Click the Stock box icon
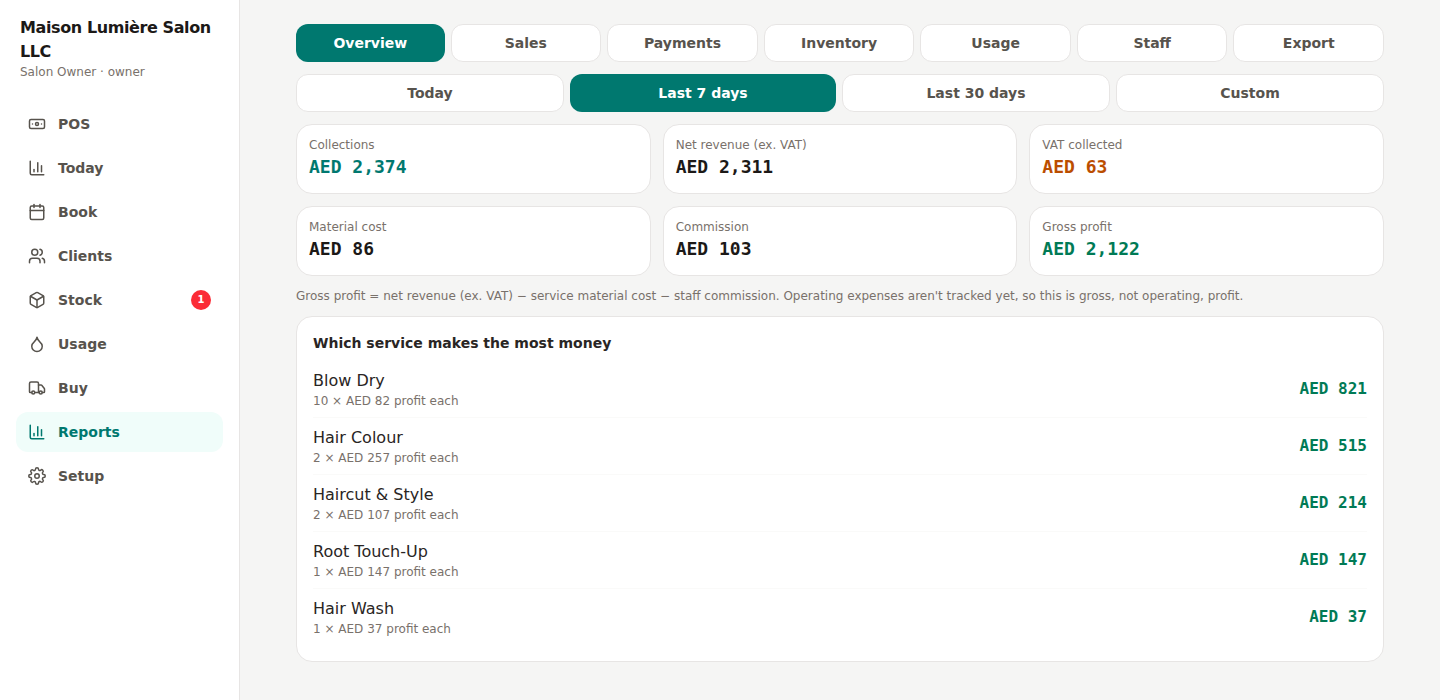1440x700 pixels. 37,300
